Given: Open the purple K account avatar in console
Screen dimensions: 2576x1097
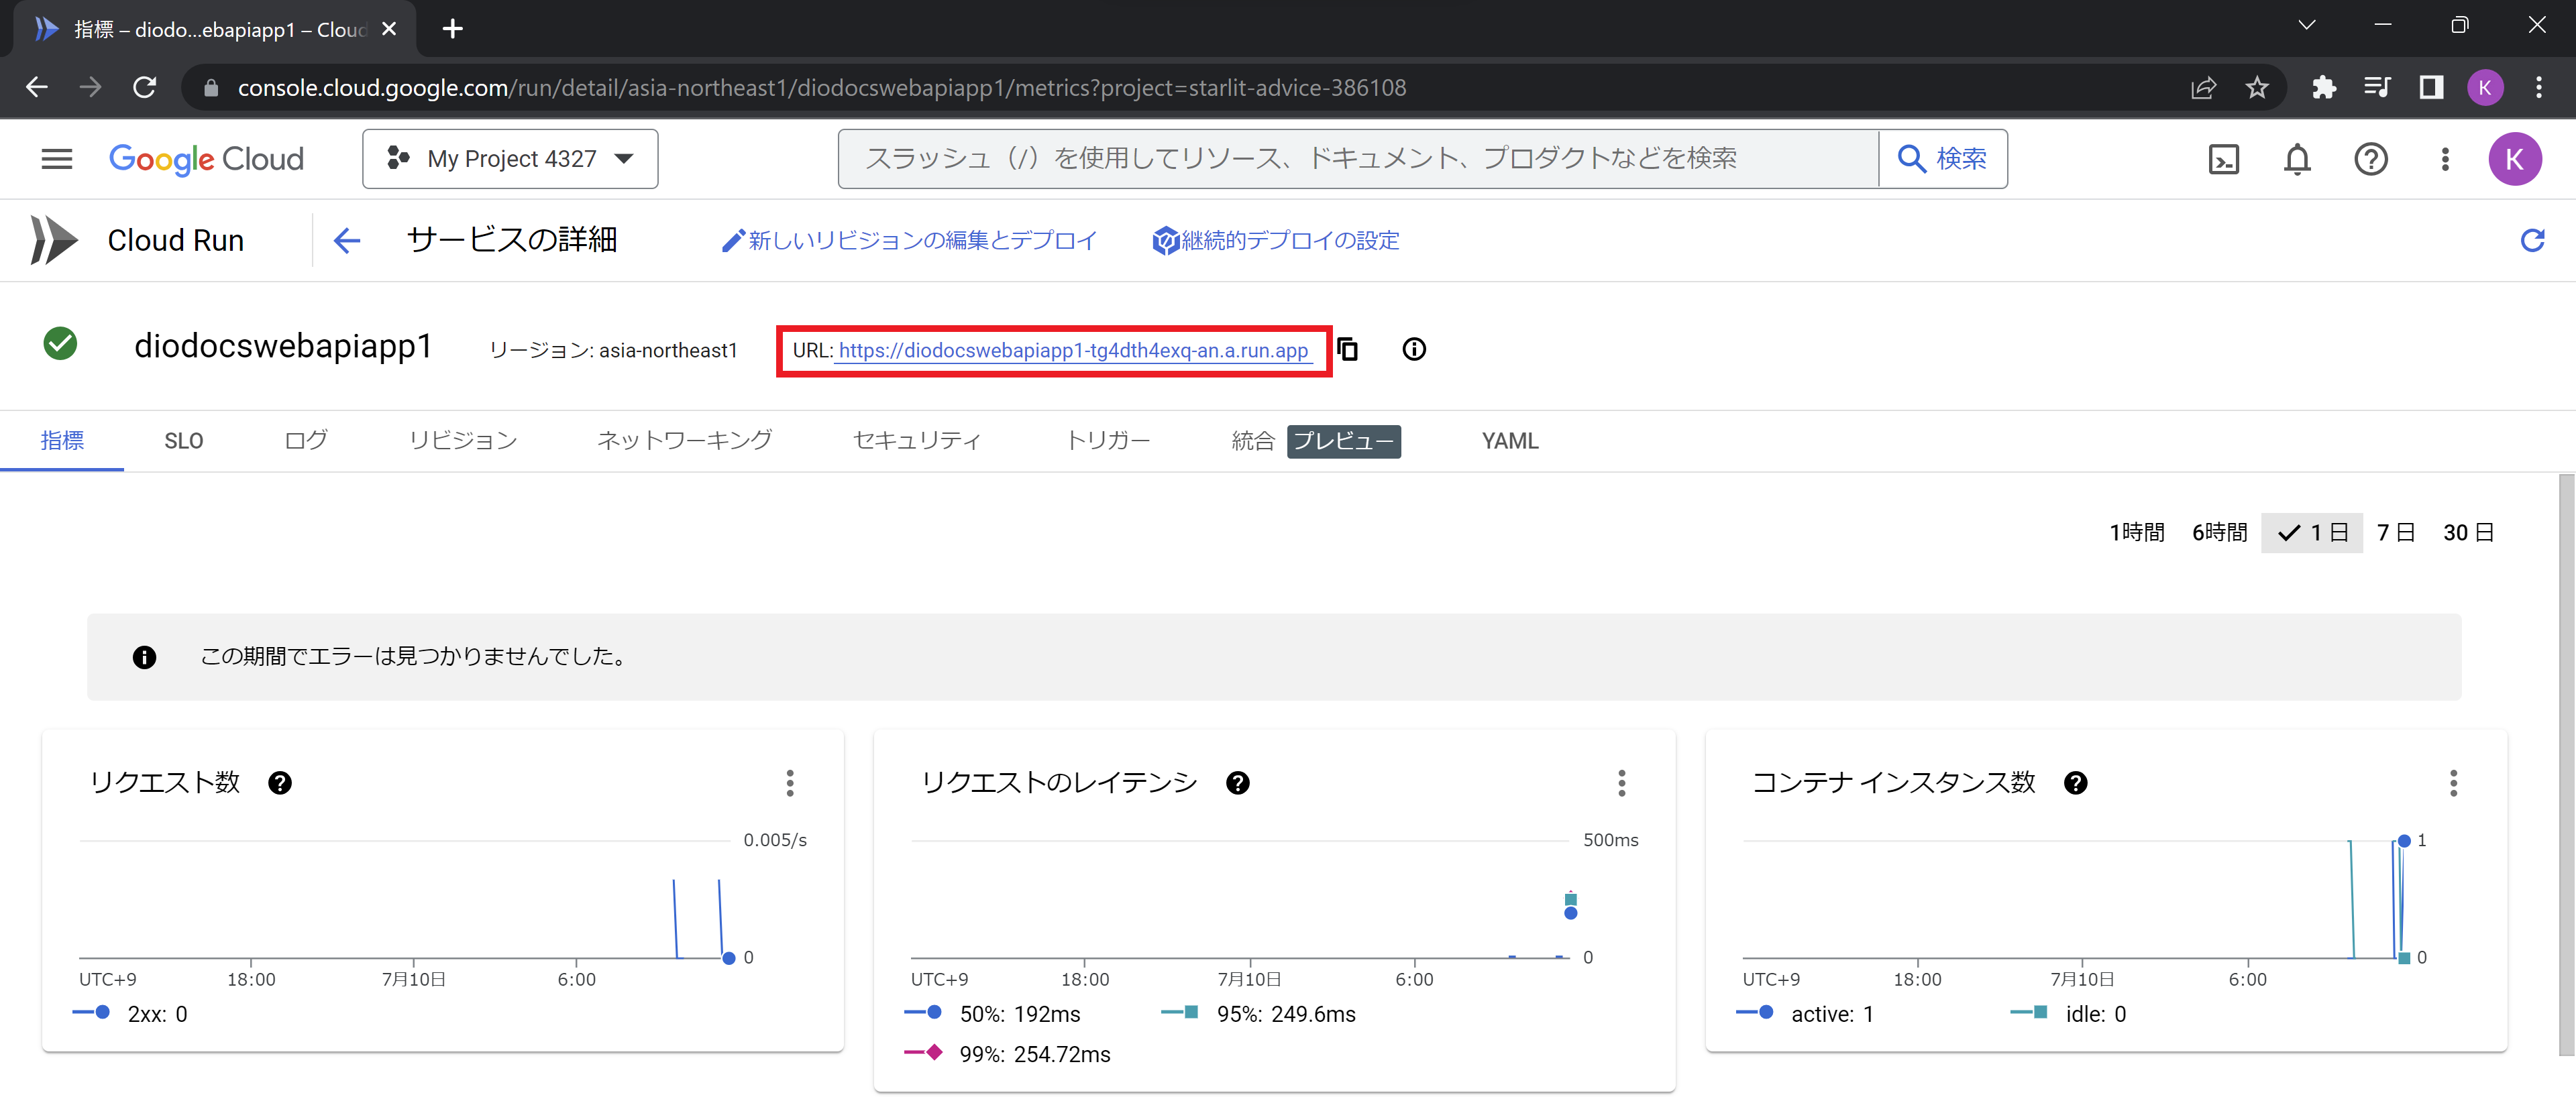Looking at the screenshot, I should point(2514,159).
